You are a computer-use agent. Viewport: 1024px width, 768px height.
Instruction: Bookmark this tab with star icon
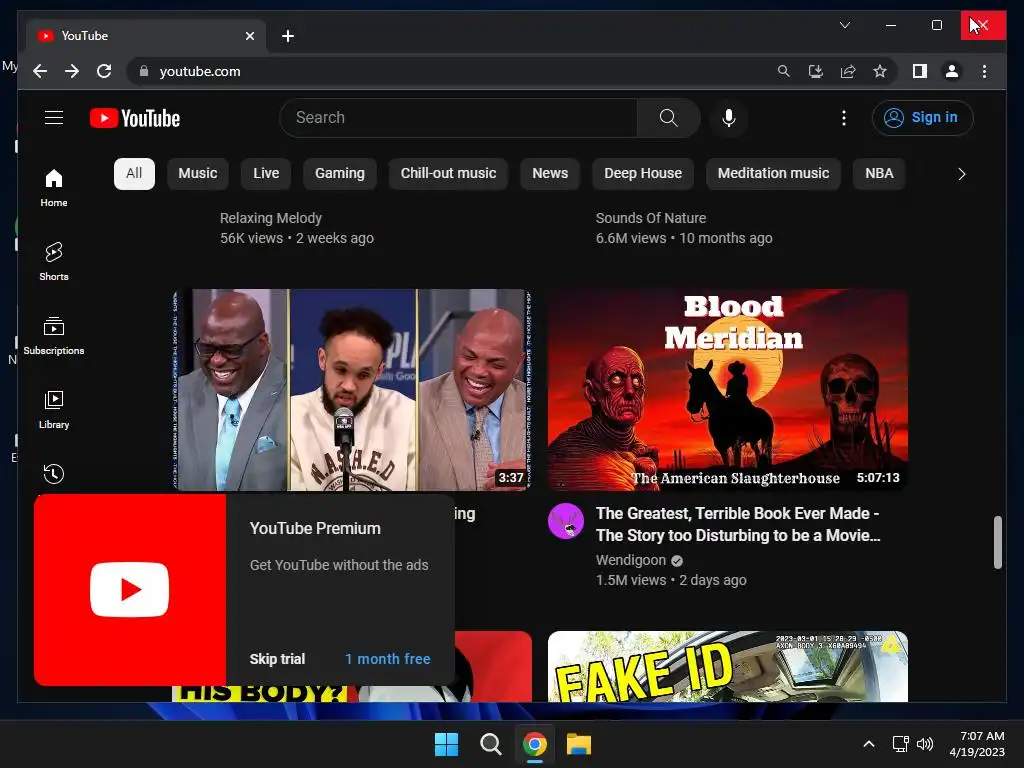point(880,71)
